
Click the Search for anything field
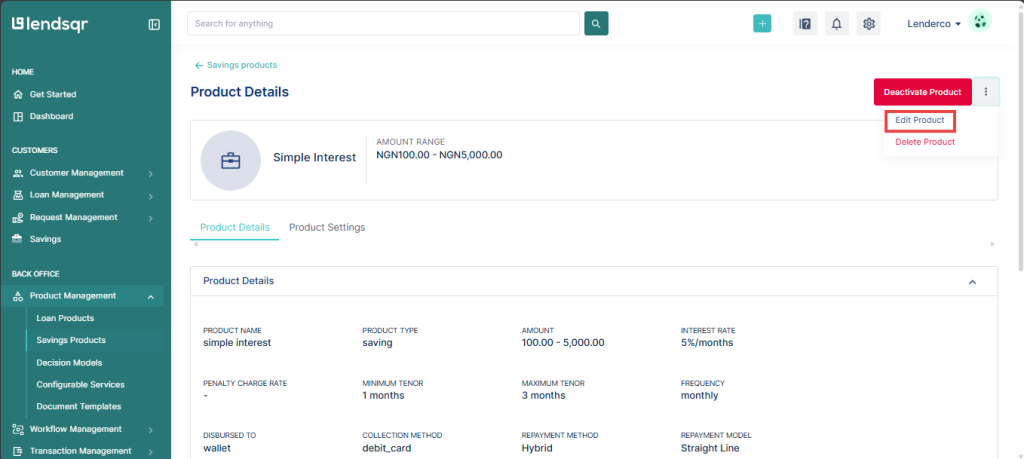[x=383, y=23]
